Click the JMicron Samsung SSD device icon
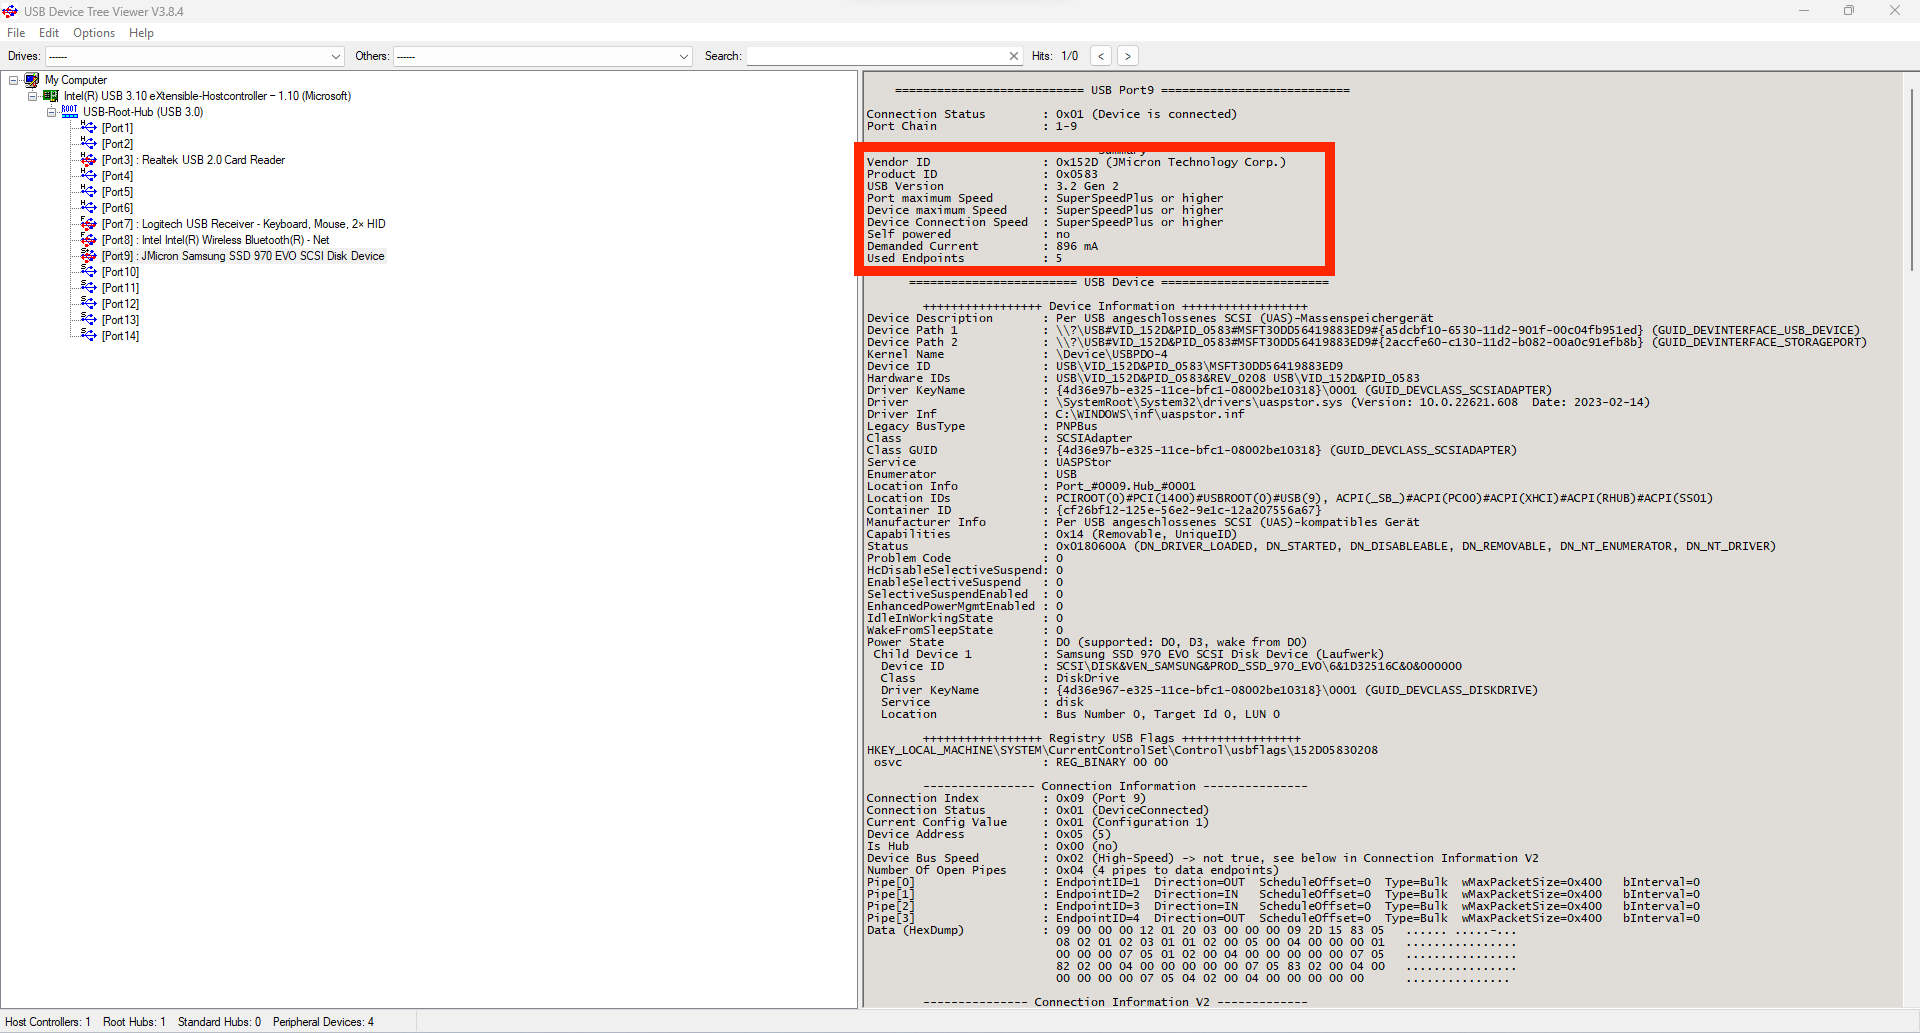This screenshot has height=1033, width=1920. [x=89, y=256]
